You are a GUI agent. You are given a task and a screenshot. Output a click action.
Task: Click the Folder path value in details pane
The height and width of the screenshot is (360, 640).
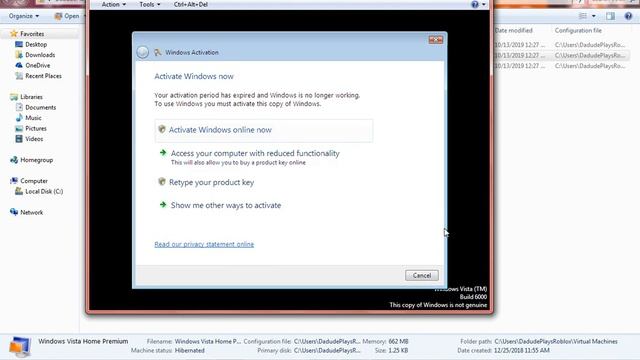coord(556,341)
